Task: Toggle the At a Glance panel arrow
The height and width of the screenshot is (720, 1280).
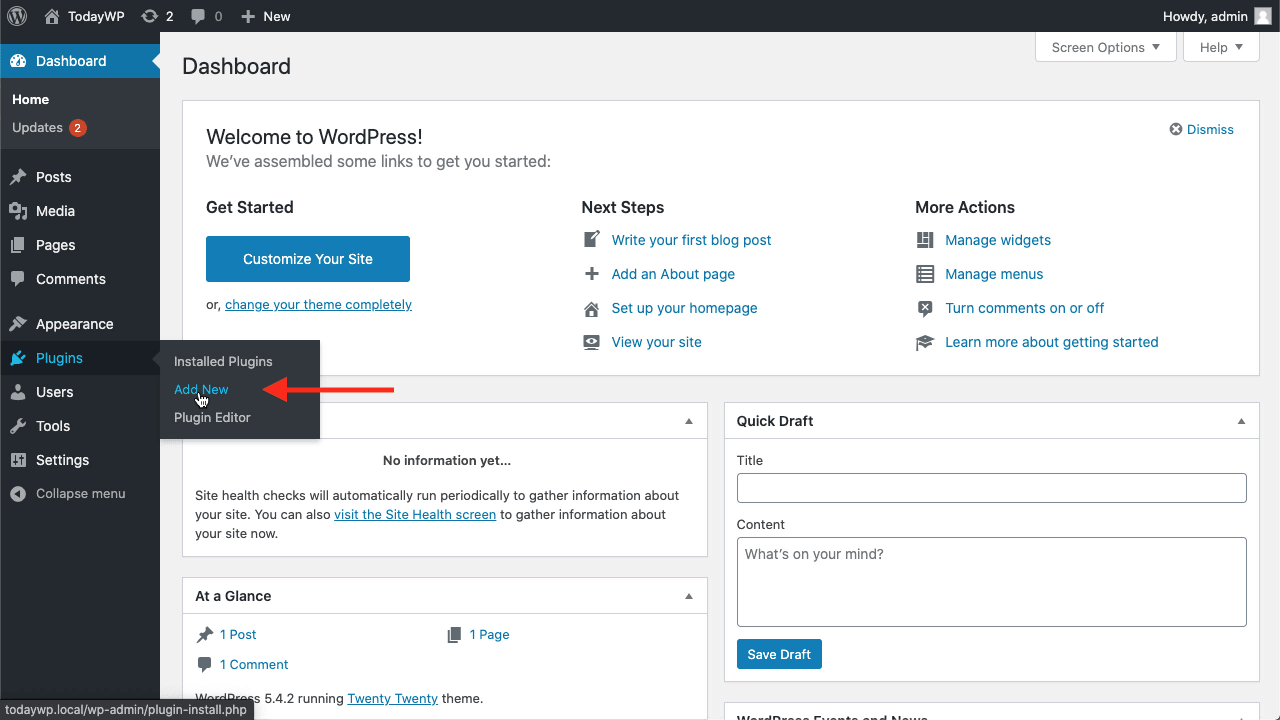Action: [x=688, y=596]
